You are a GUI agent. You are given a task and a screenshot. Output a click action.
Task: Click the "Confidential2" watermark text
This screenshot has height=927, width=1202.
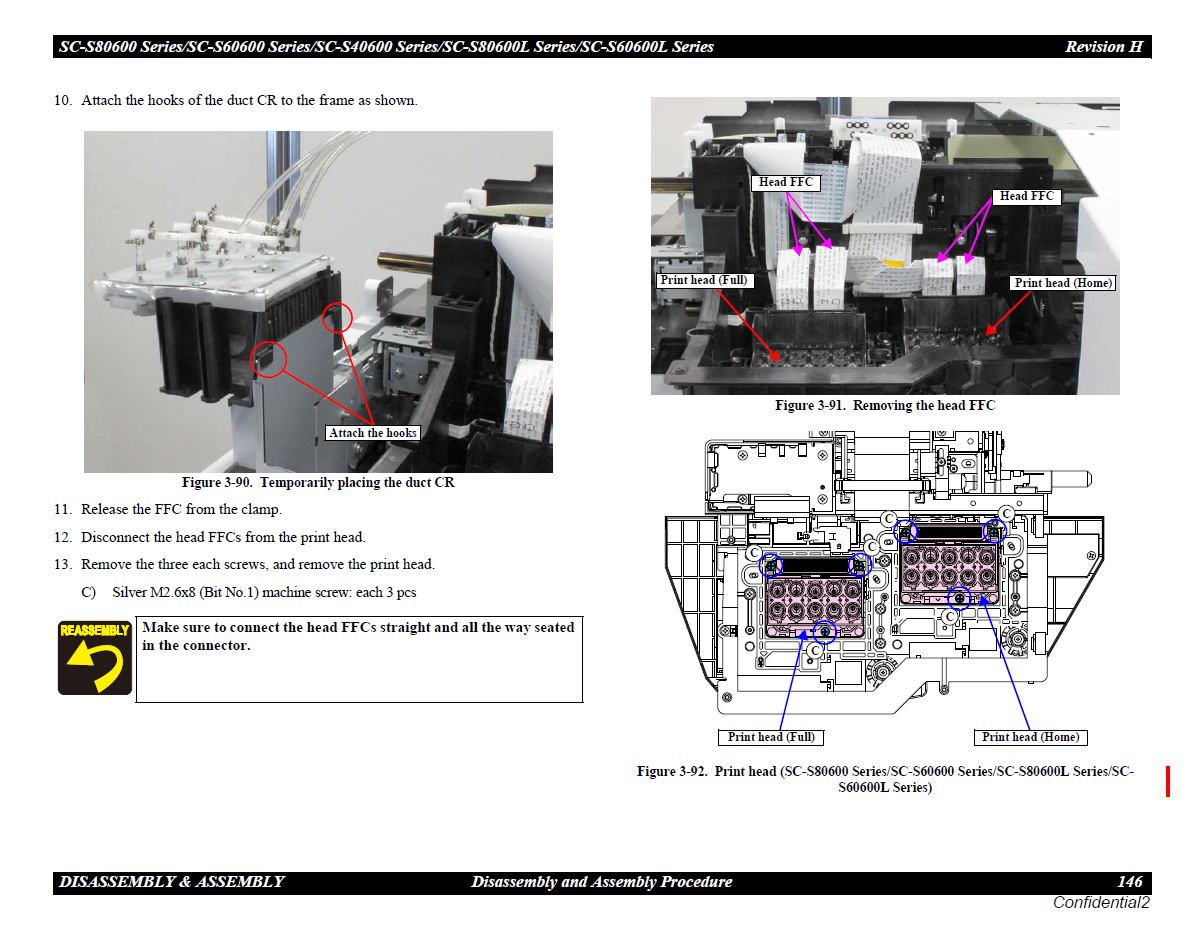click(x=1101, y=903)
